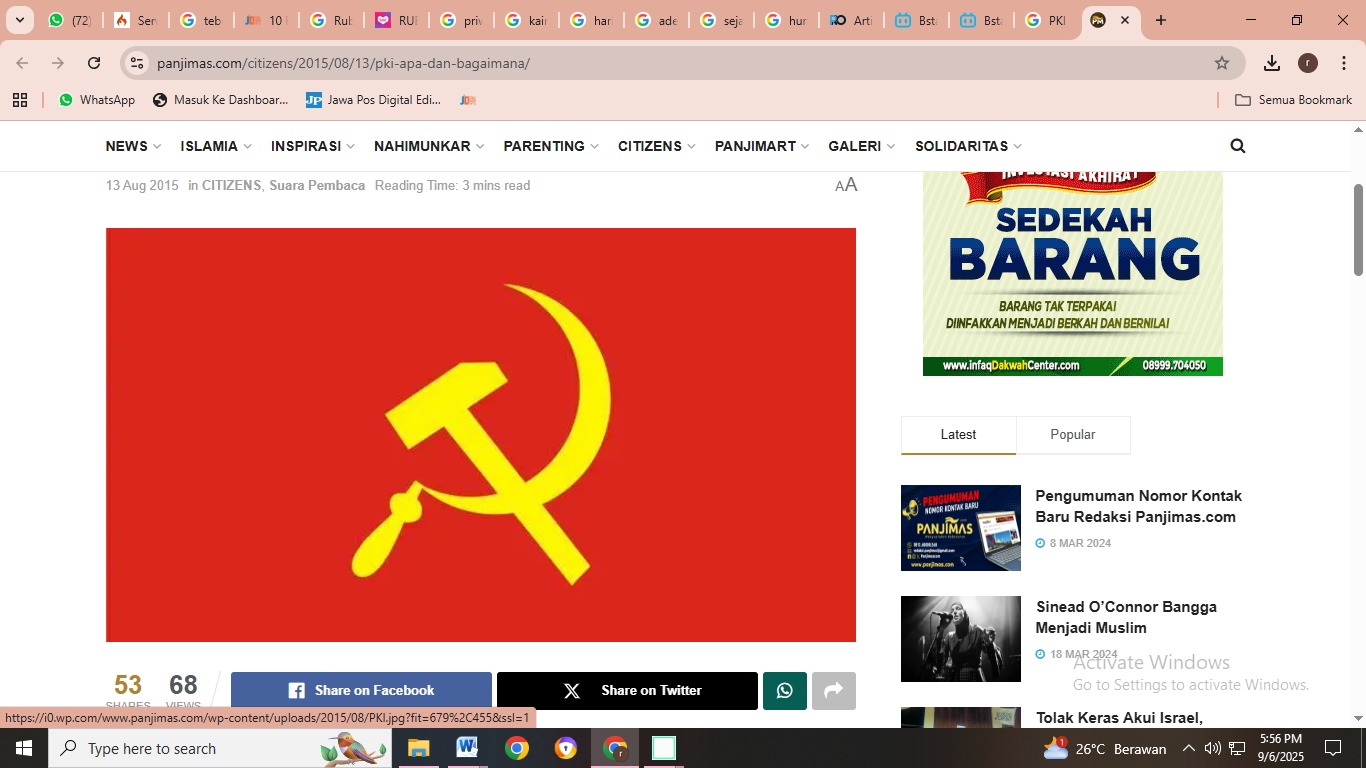Open the Windows Start menu

pyautogui.click(x=24, y=748)
